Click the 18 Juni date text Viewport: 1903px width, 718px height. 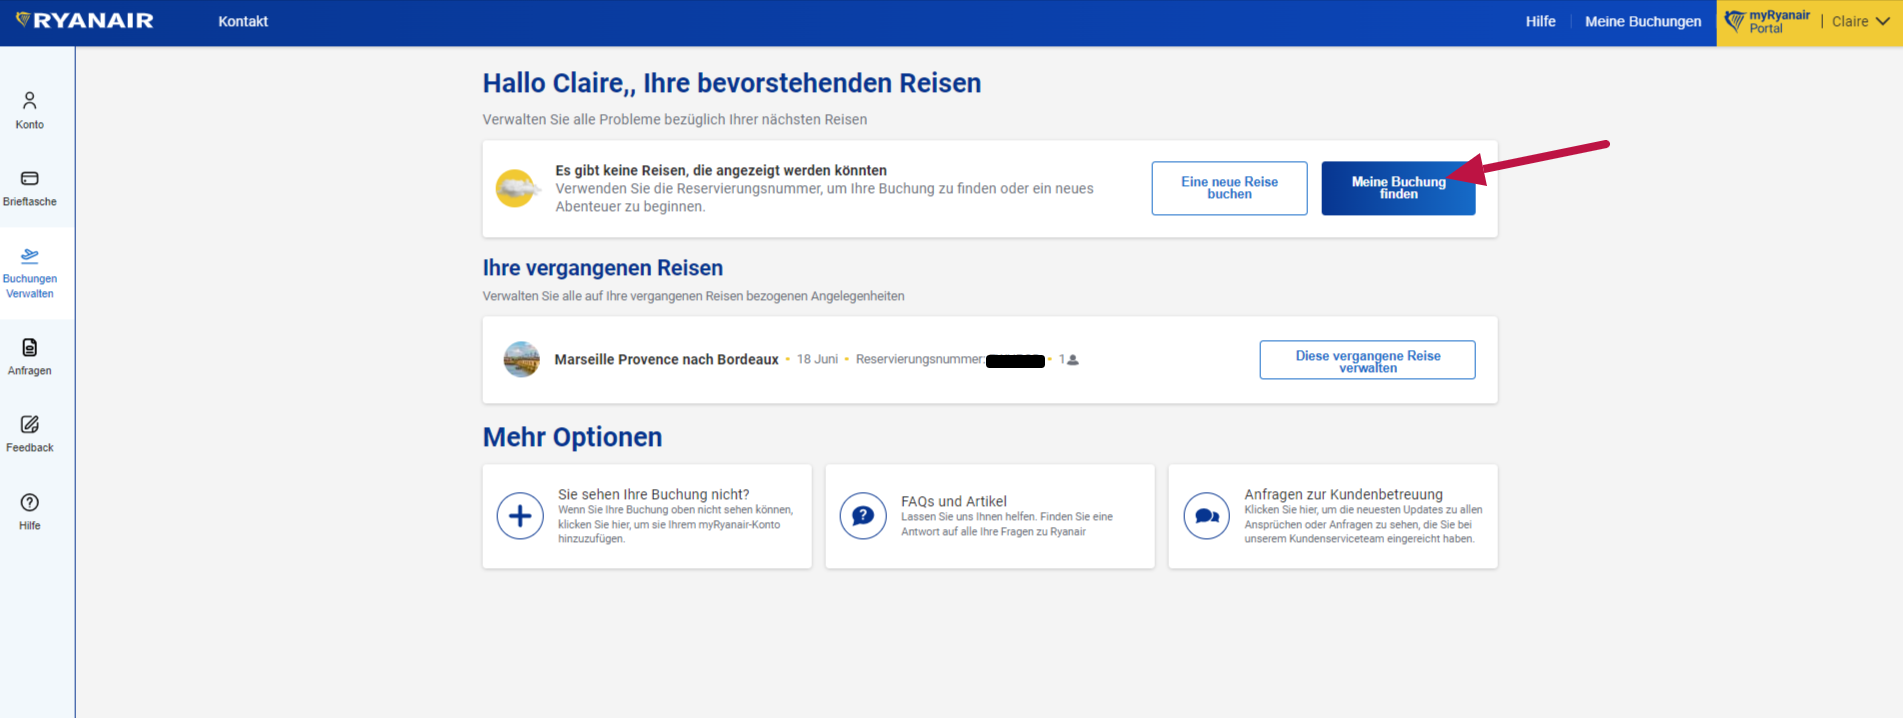click(817, 359)
